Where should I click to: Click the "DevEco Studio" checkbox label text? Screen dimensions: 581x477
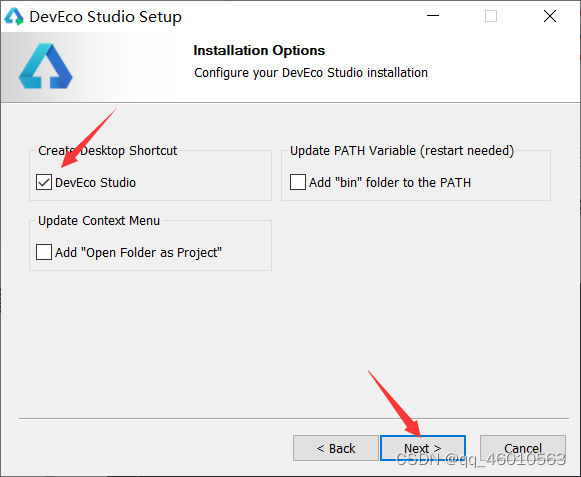coord(96,183)
